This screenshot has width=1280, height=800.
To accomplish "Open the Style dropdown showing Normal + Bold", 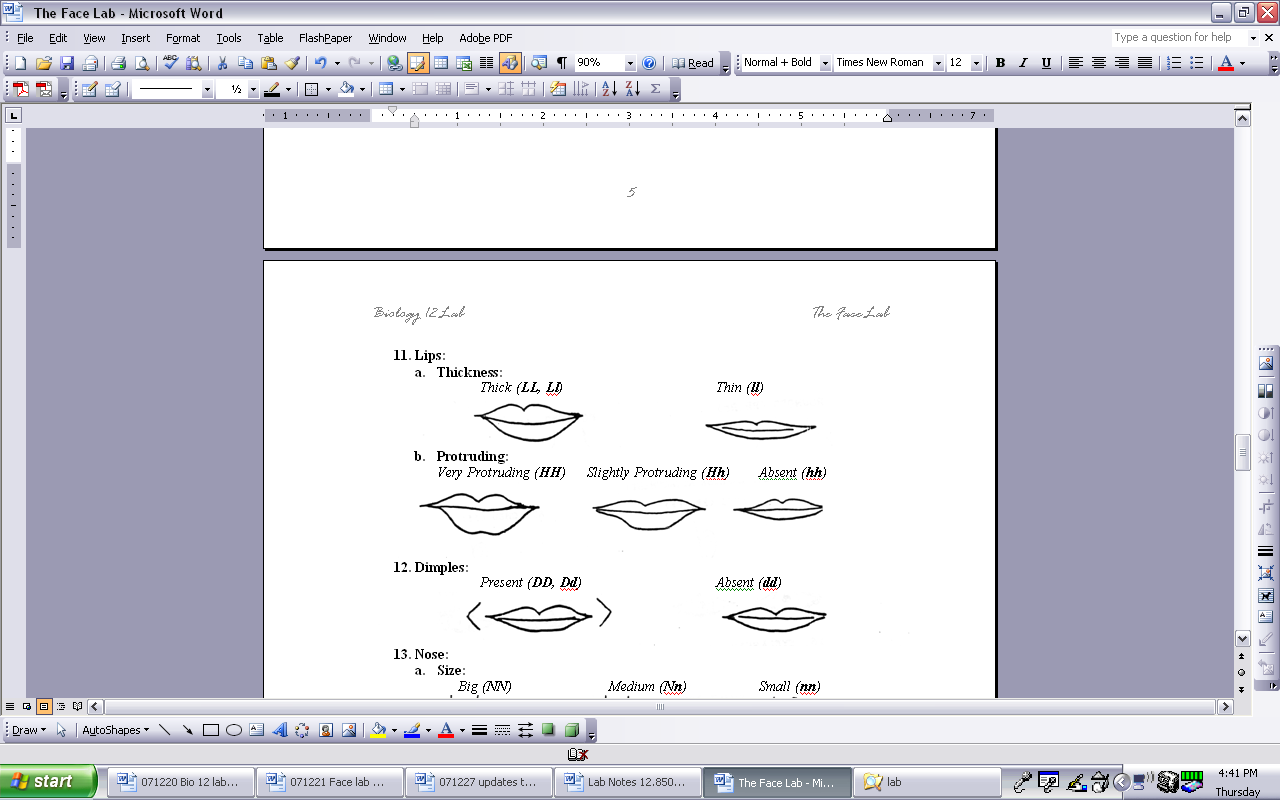I will click(825, 63).
